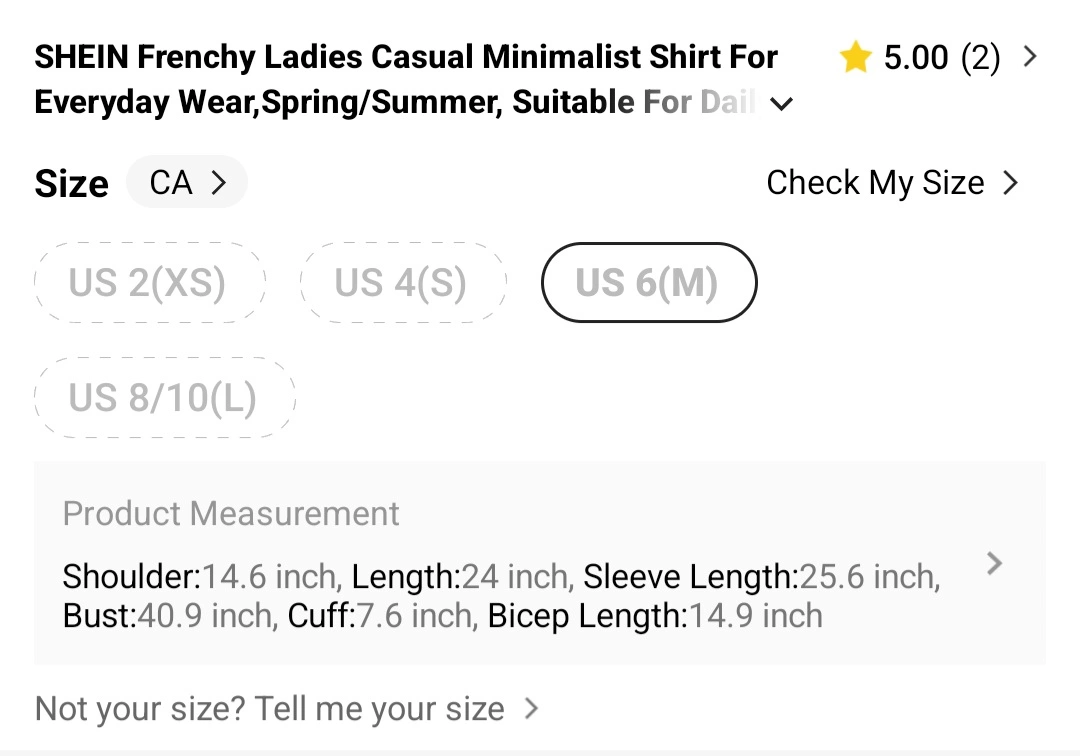Viewport: 1080px width, 756px height.
Task: Select size US 8/10(L)
Action: point(165,397)
